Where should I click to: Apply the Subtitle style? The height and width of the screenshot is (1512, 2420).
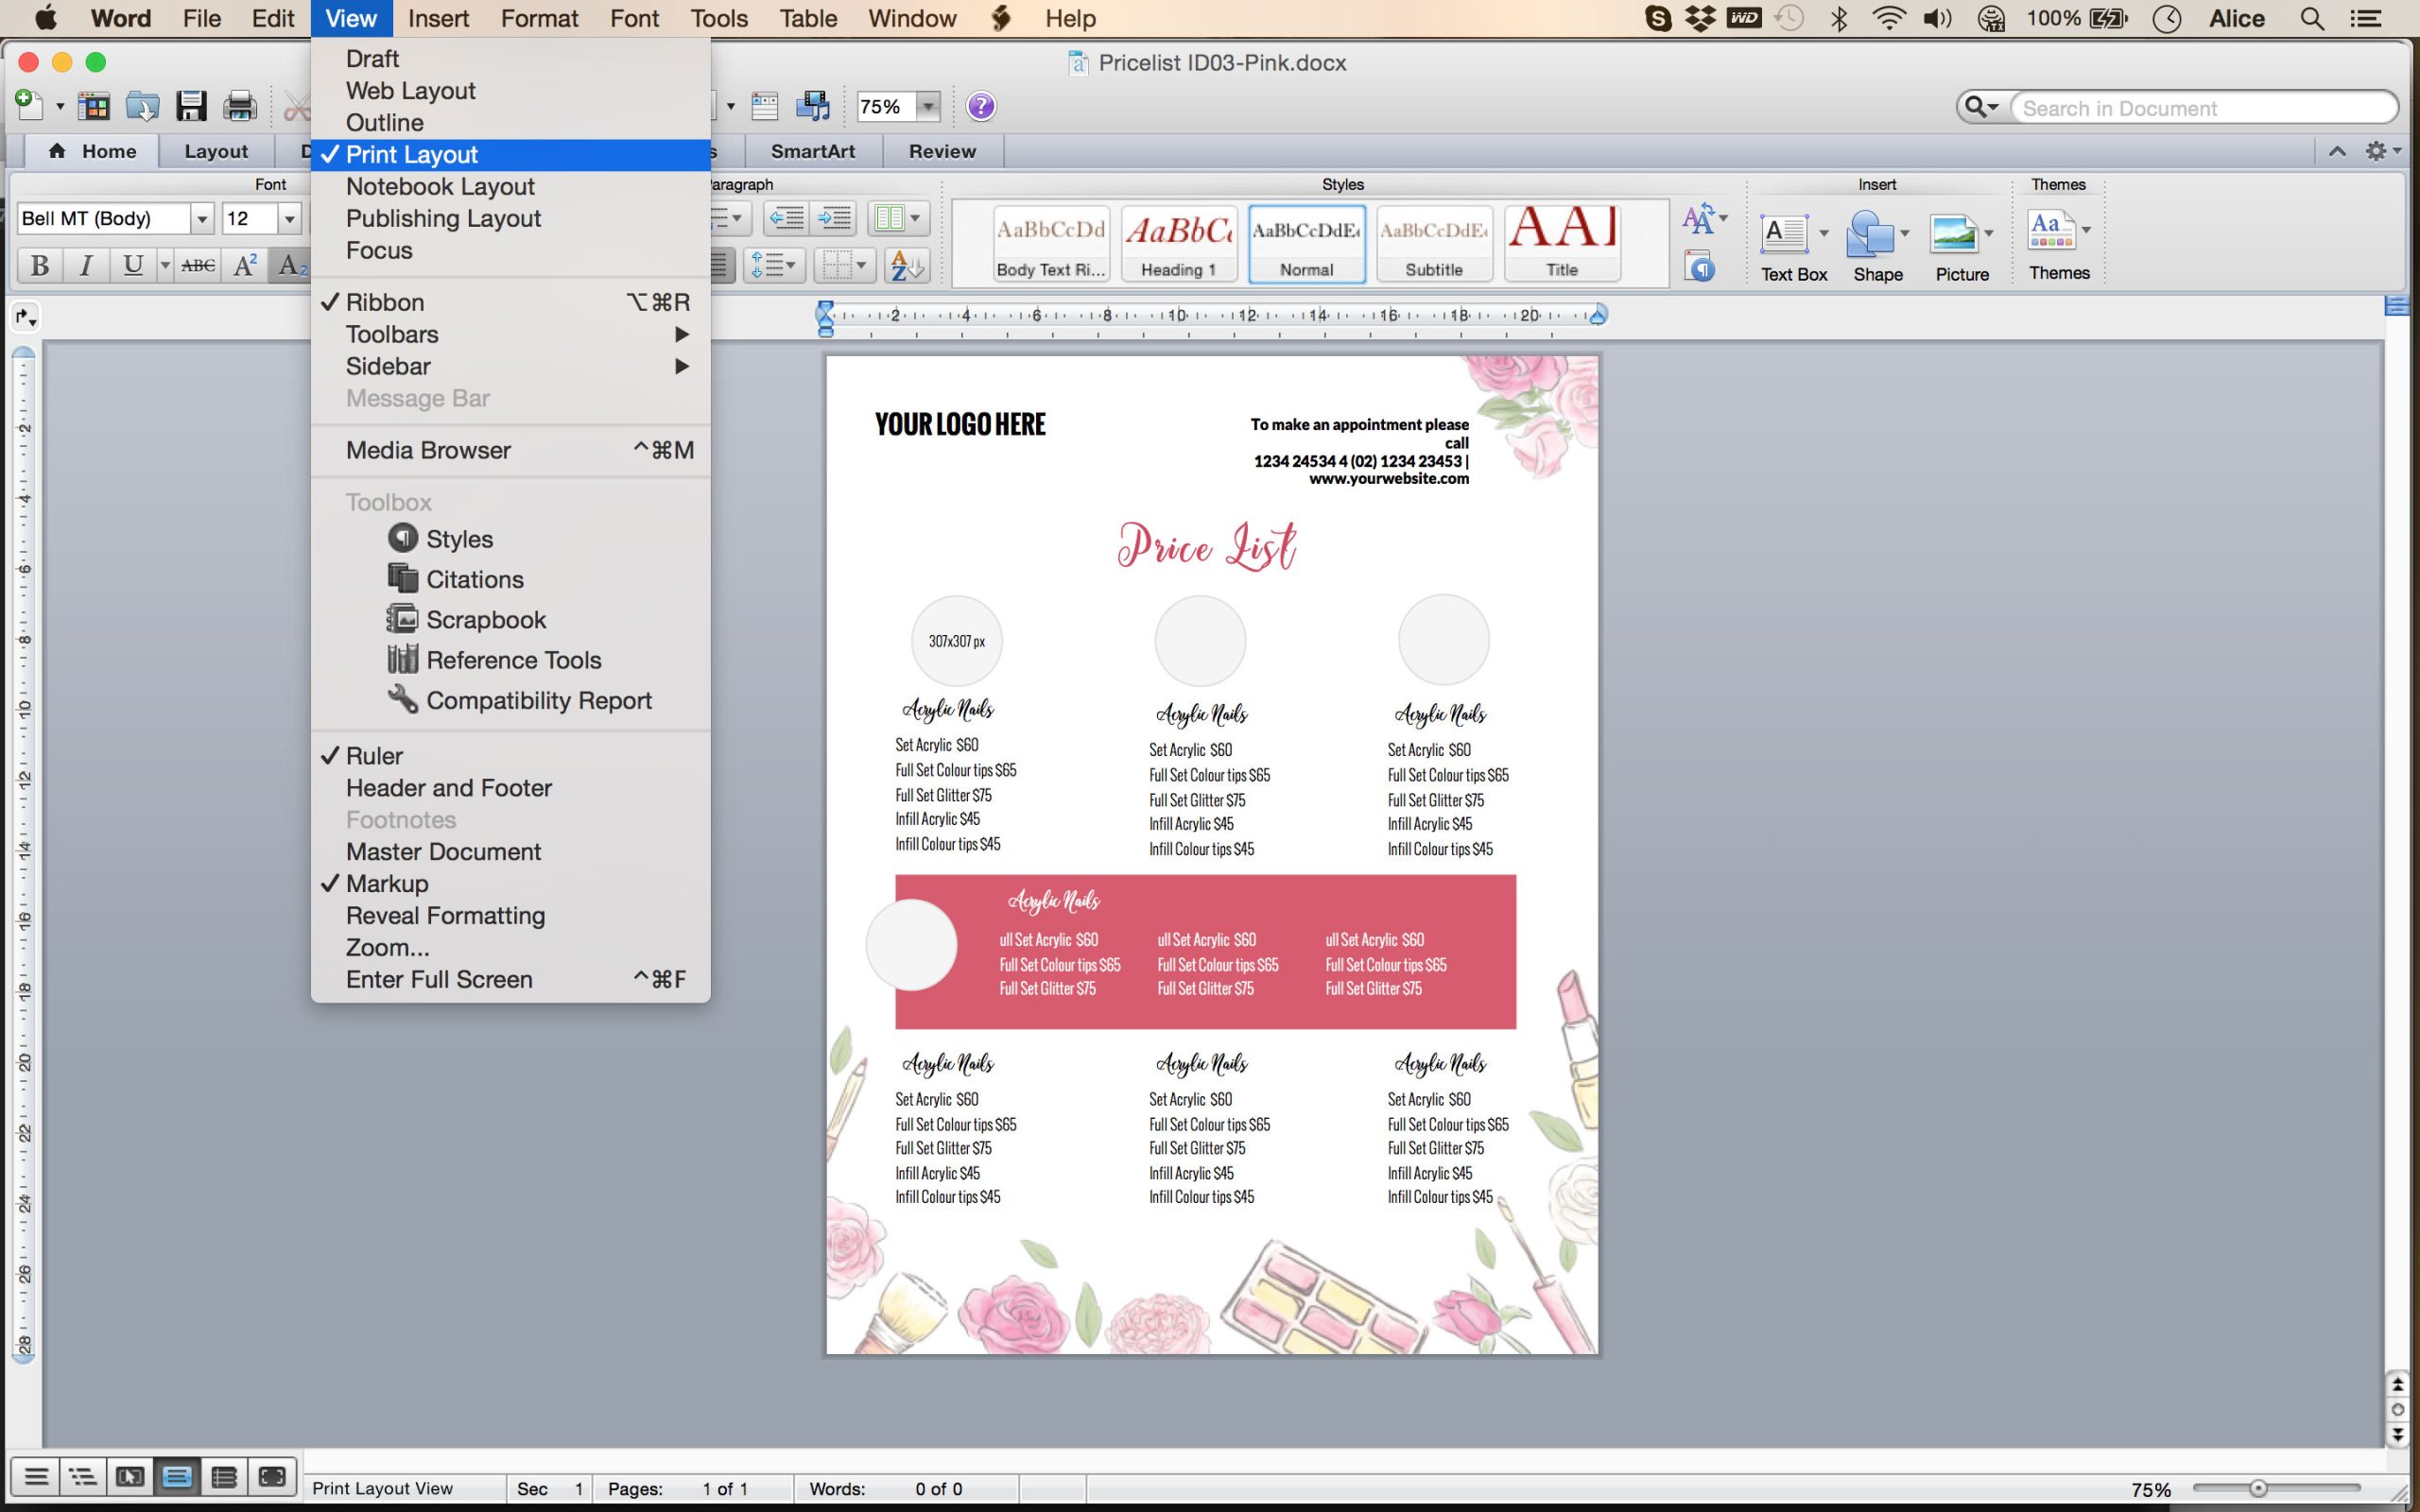pos(1434,244)
